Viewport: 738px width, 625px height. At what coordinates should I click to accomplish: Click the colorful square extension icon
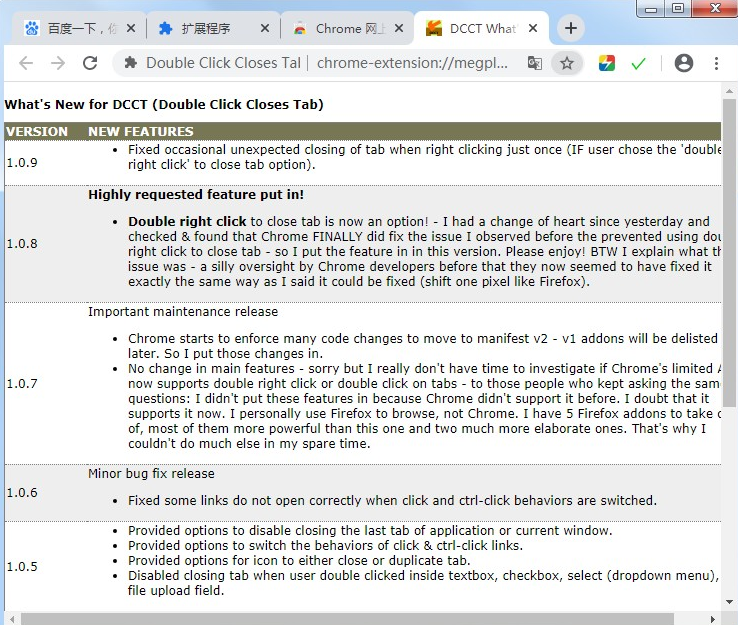tap(607, 63)
